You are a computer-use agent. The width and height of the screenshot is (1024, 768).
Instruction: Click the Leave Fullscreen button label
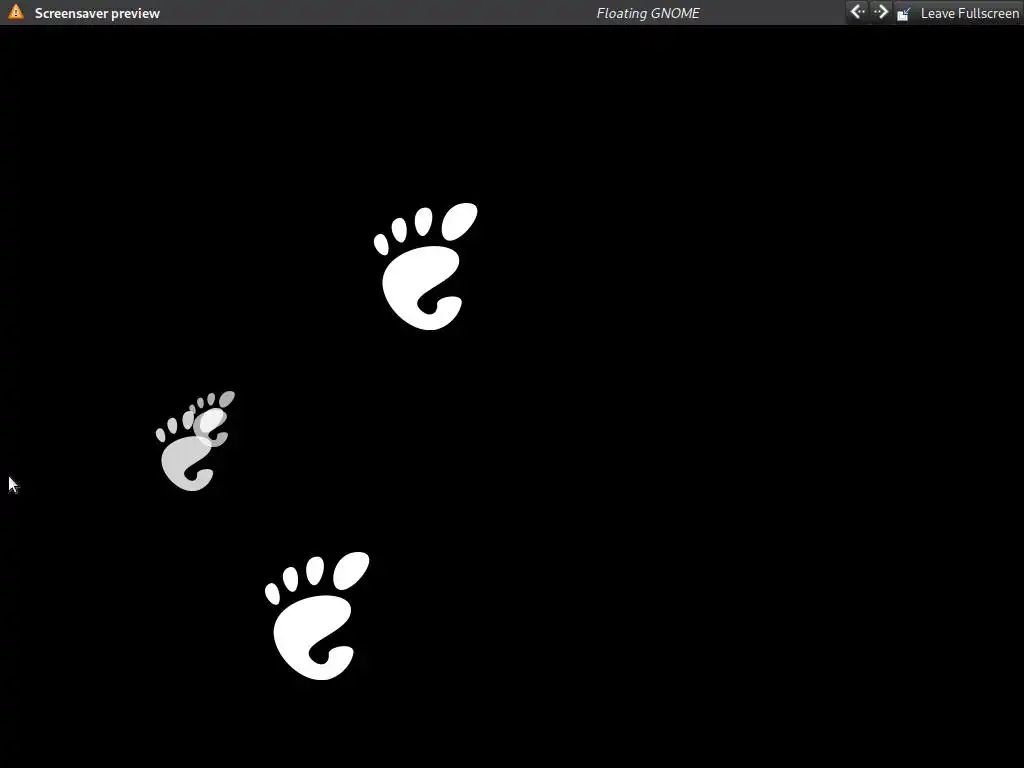[969, 13]
